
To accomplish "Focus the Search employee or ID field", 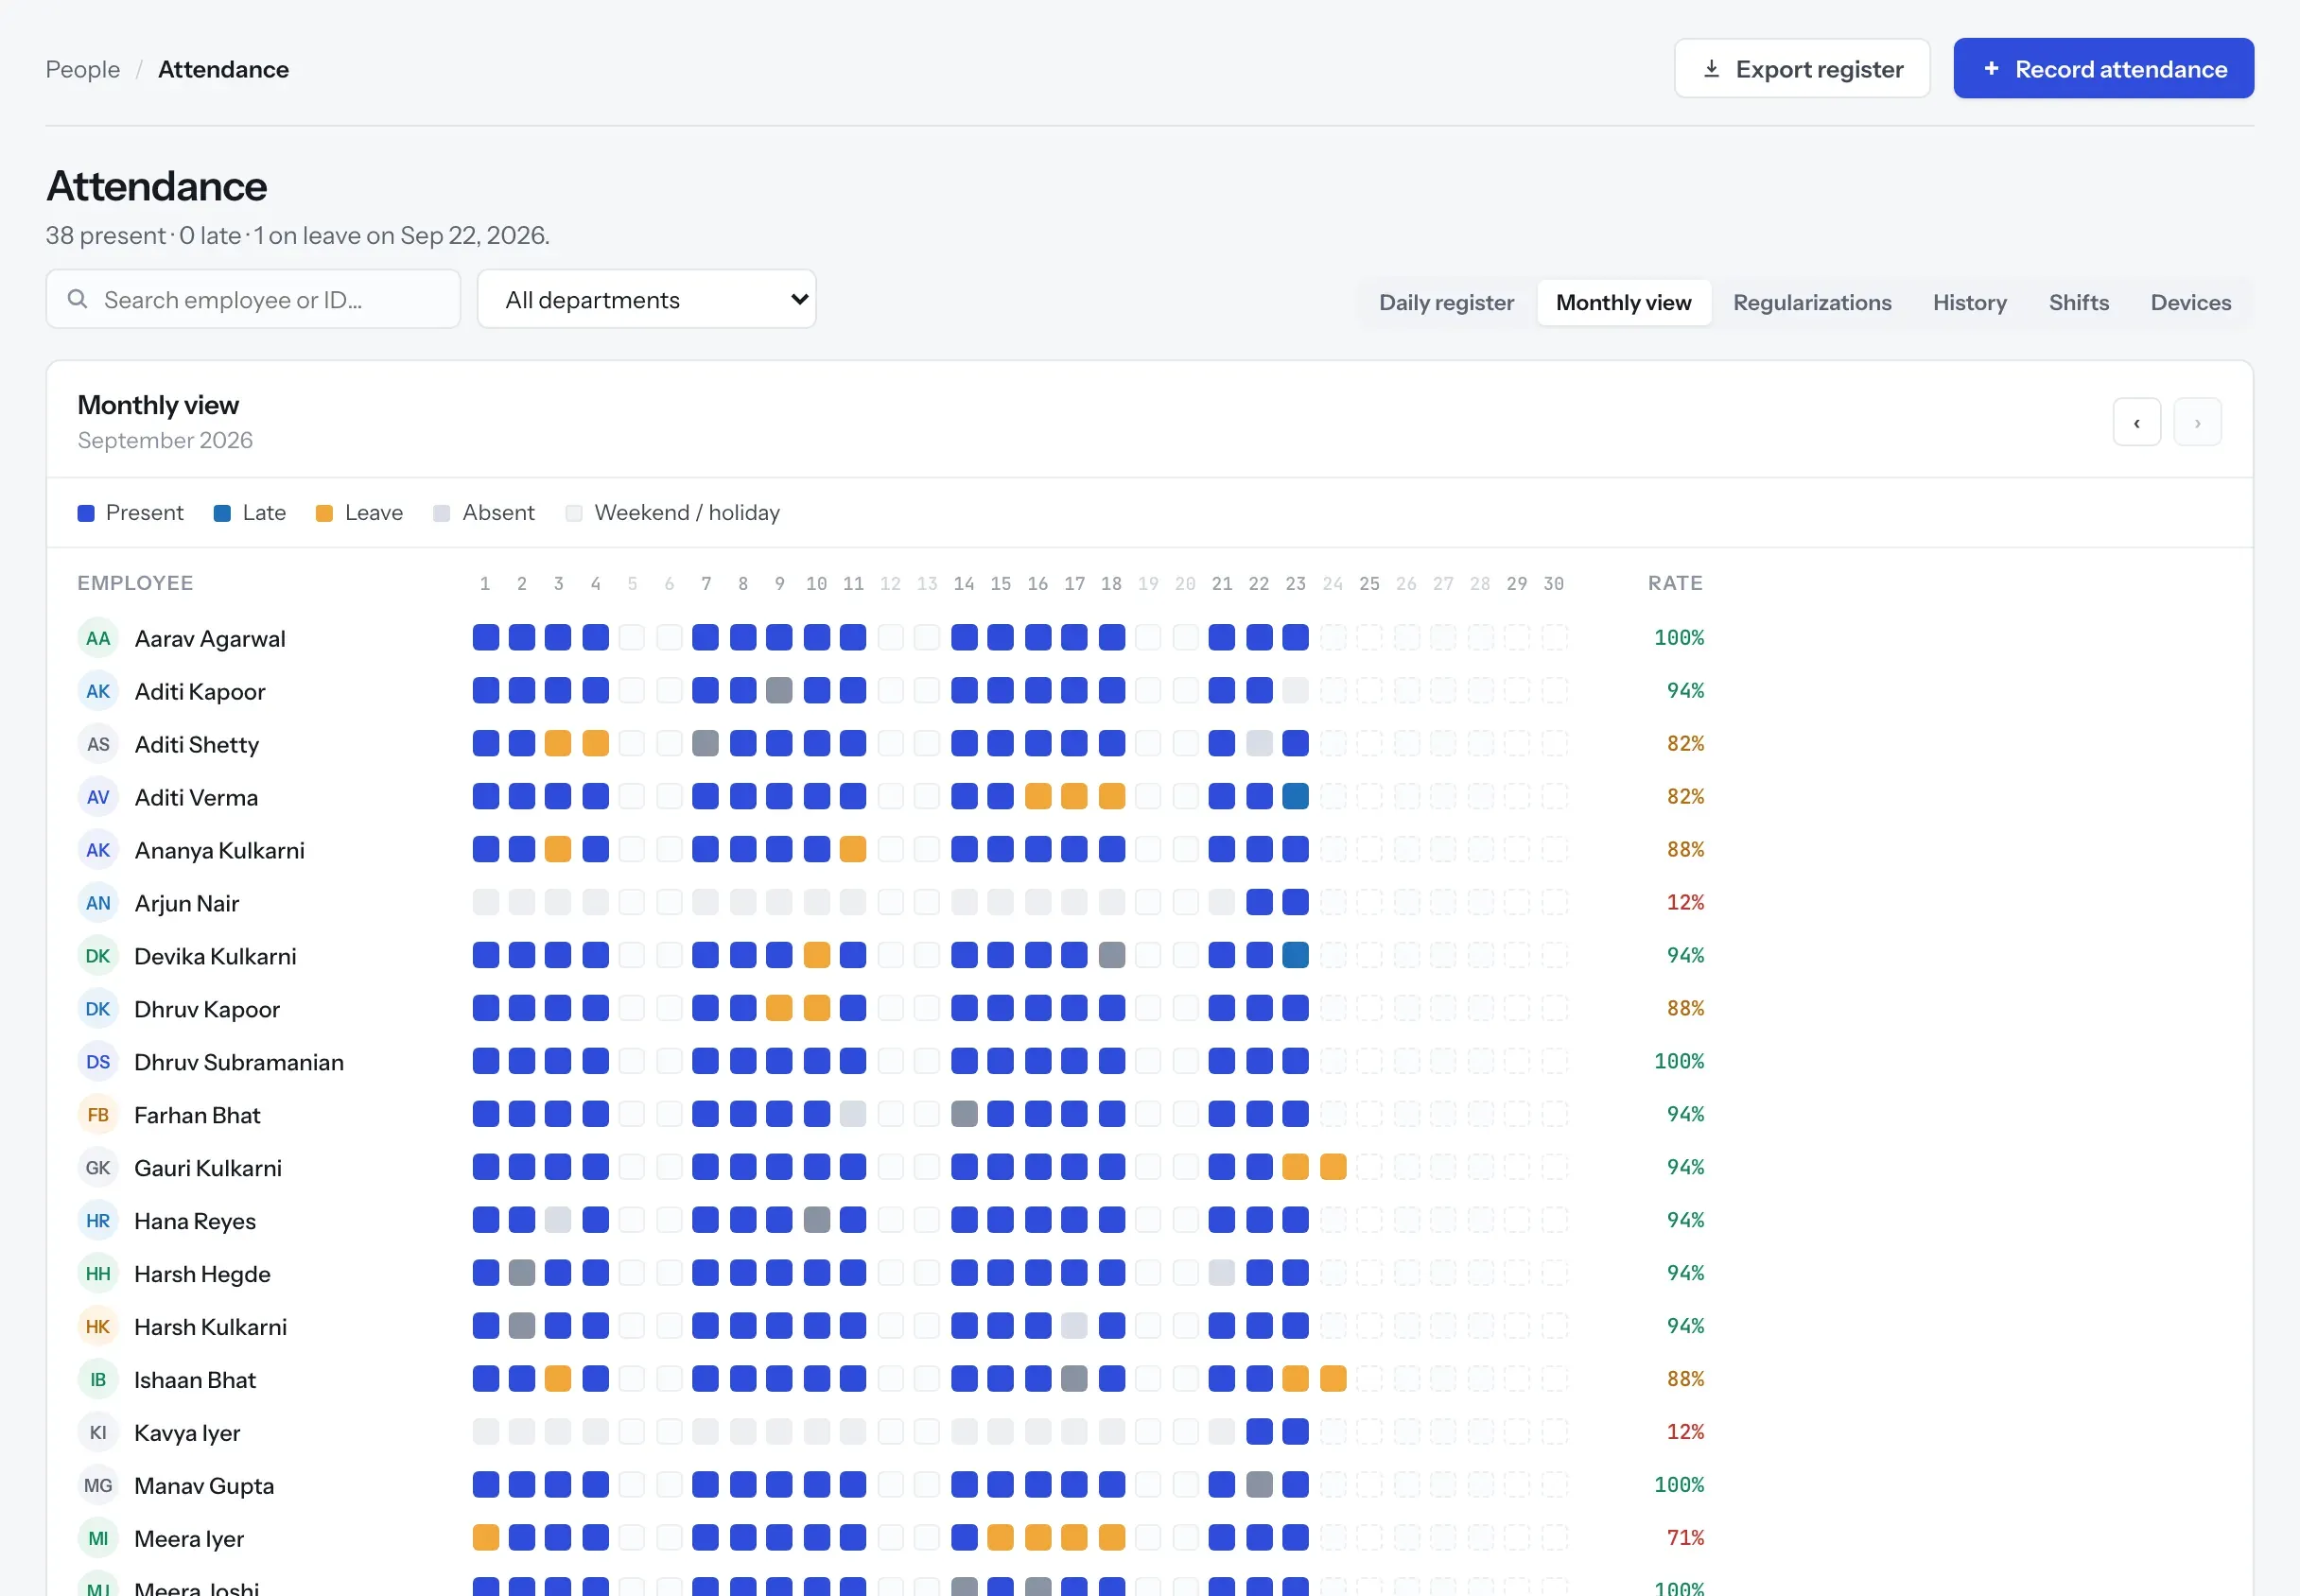I will click(253, 299).
